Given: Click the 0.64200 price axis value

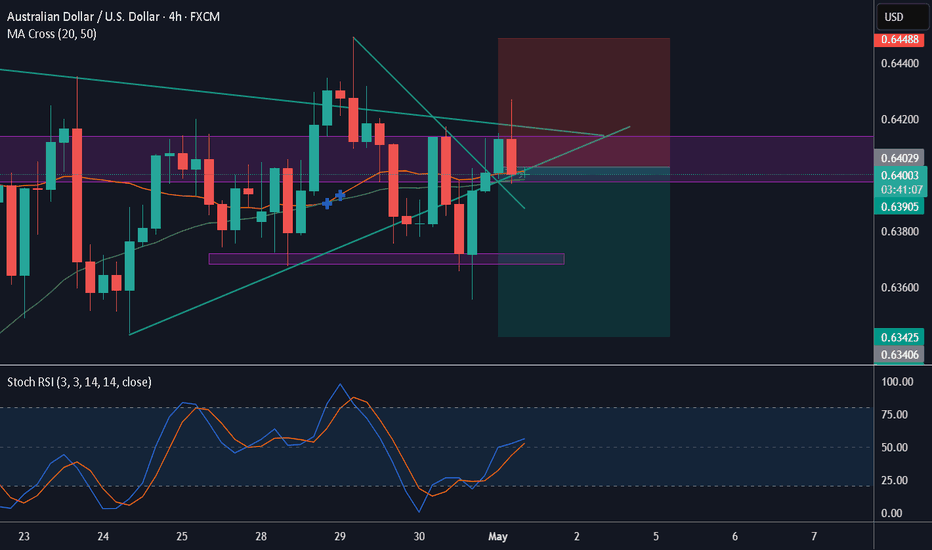Looking at the screenshot, I should point(899,120).
